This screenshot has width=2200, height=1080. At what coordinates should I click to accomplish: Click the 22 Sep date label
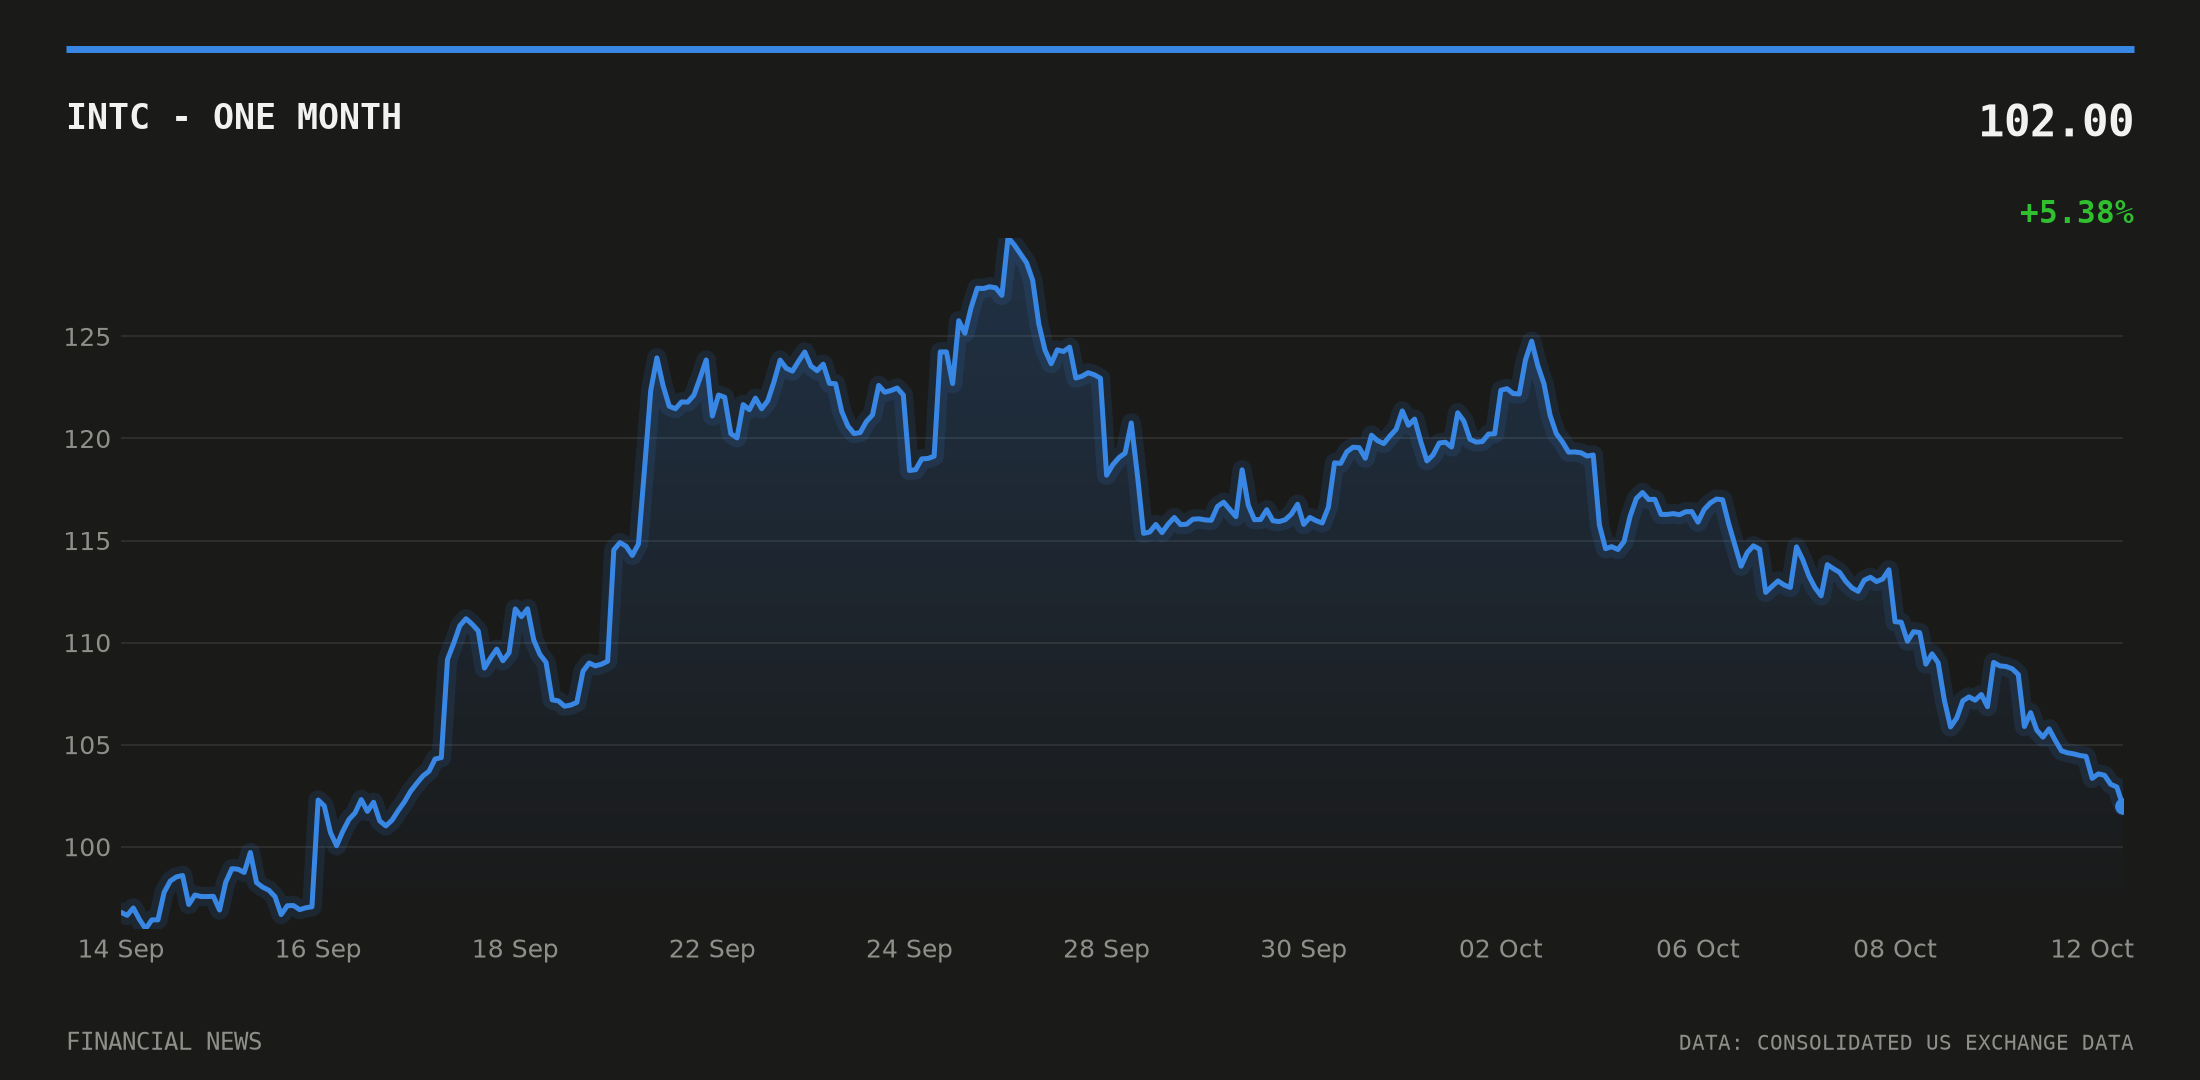[712, 949]
